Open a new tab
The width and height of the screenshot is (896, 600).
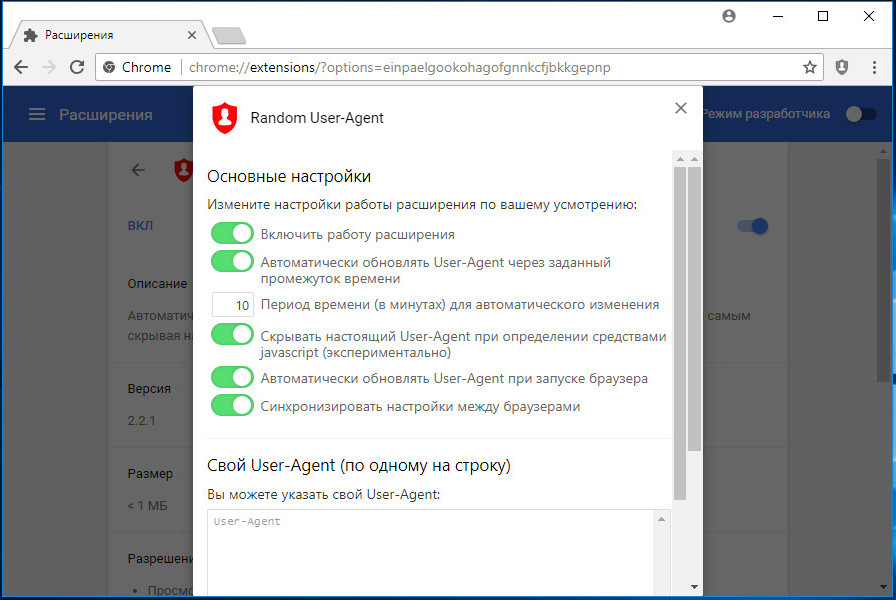pyautogui.click(x=229, y=36)
